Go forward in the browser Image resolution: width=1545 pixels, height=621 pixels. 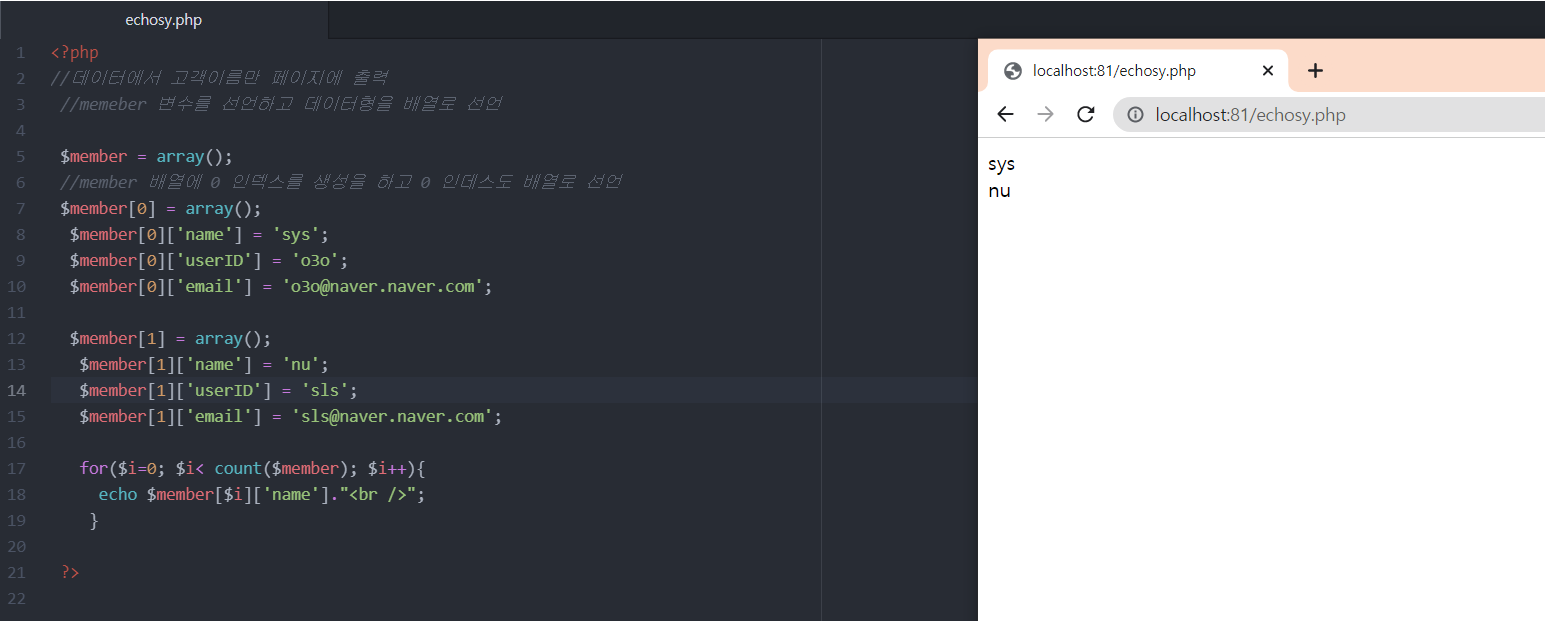pos(1046,115)
